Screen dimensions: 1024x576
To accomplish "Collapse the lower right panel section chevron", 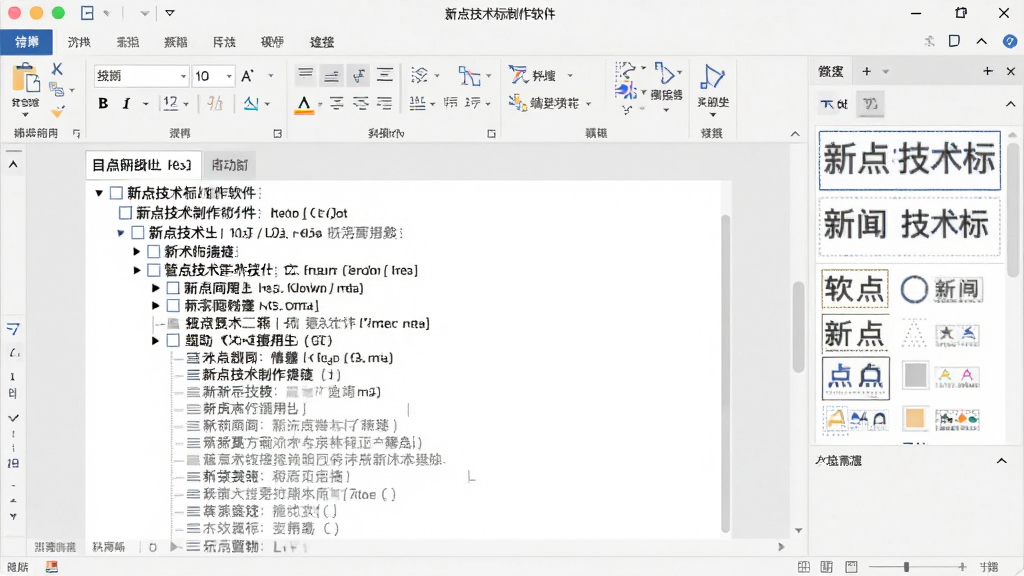I will click(1002, 461).
